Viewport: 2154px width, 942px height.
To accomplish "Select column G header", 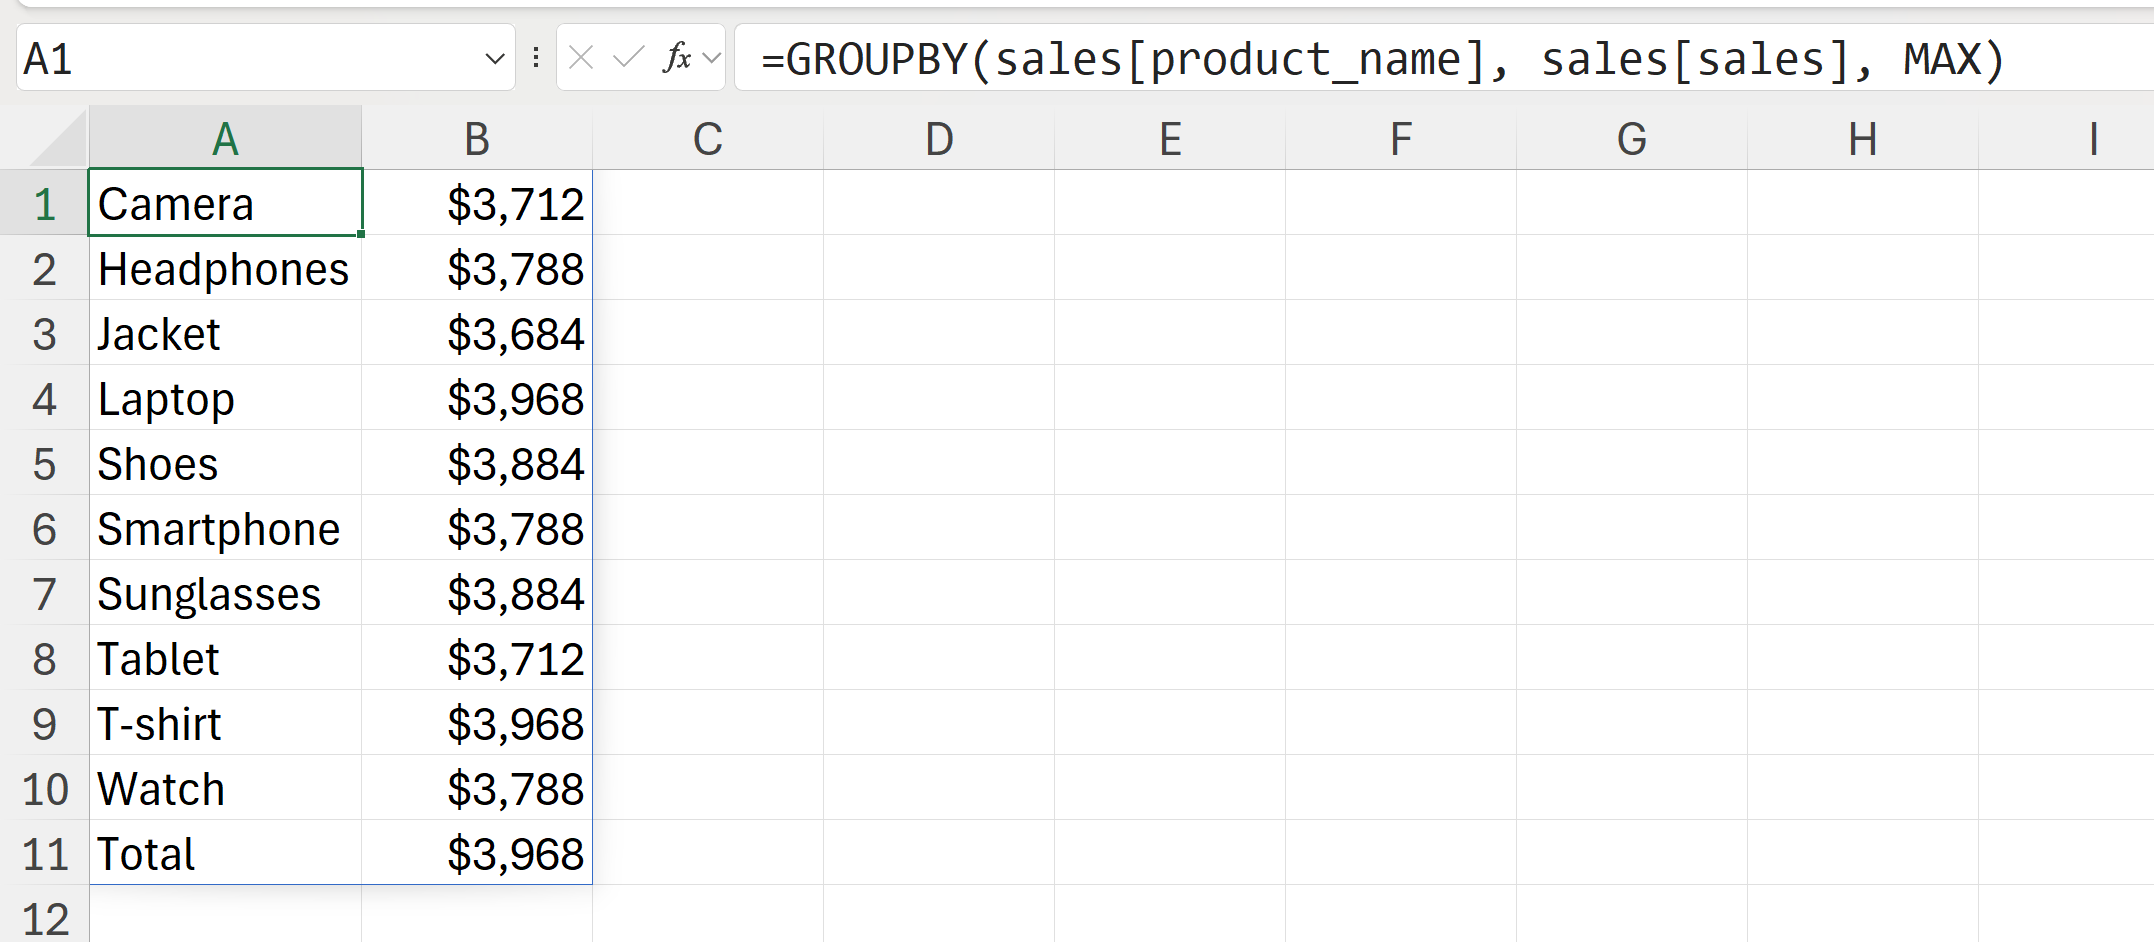I will click(x=1631, y=139).
